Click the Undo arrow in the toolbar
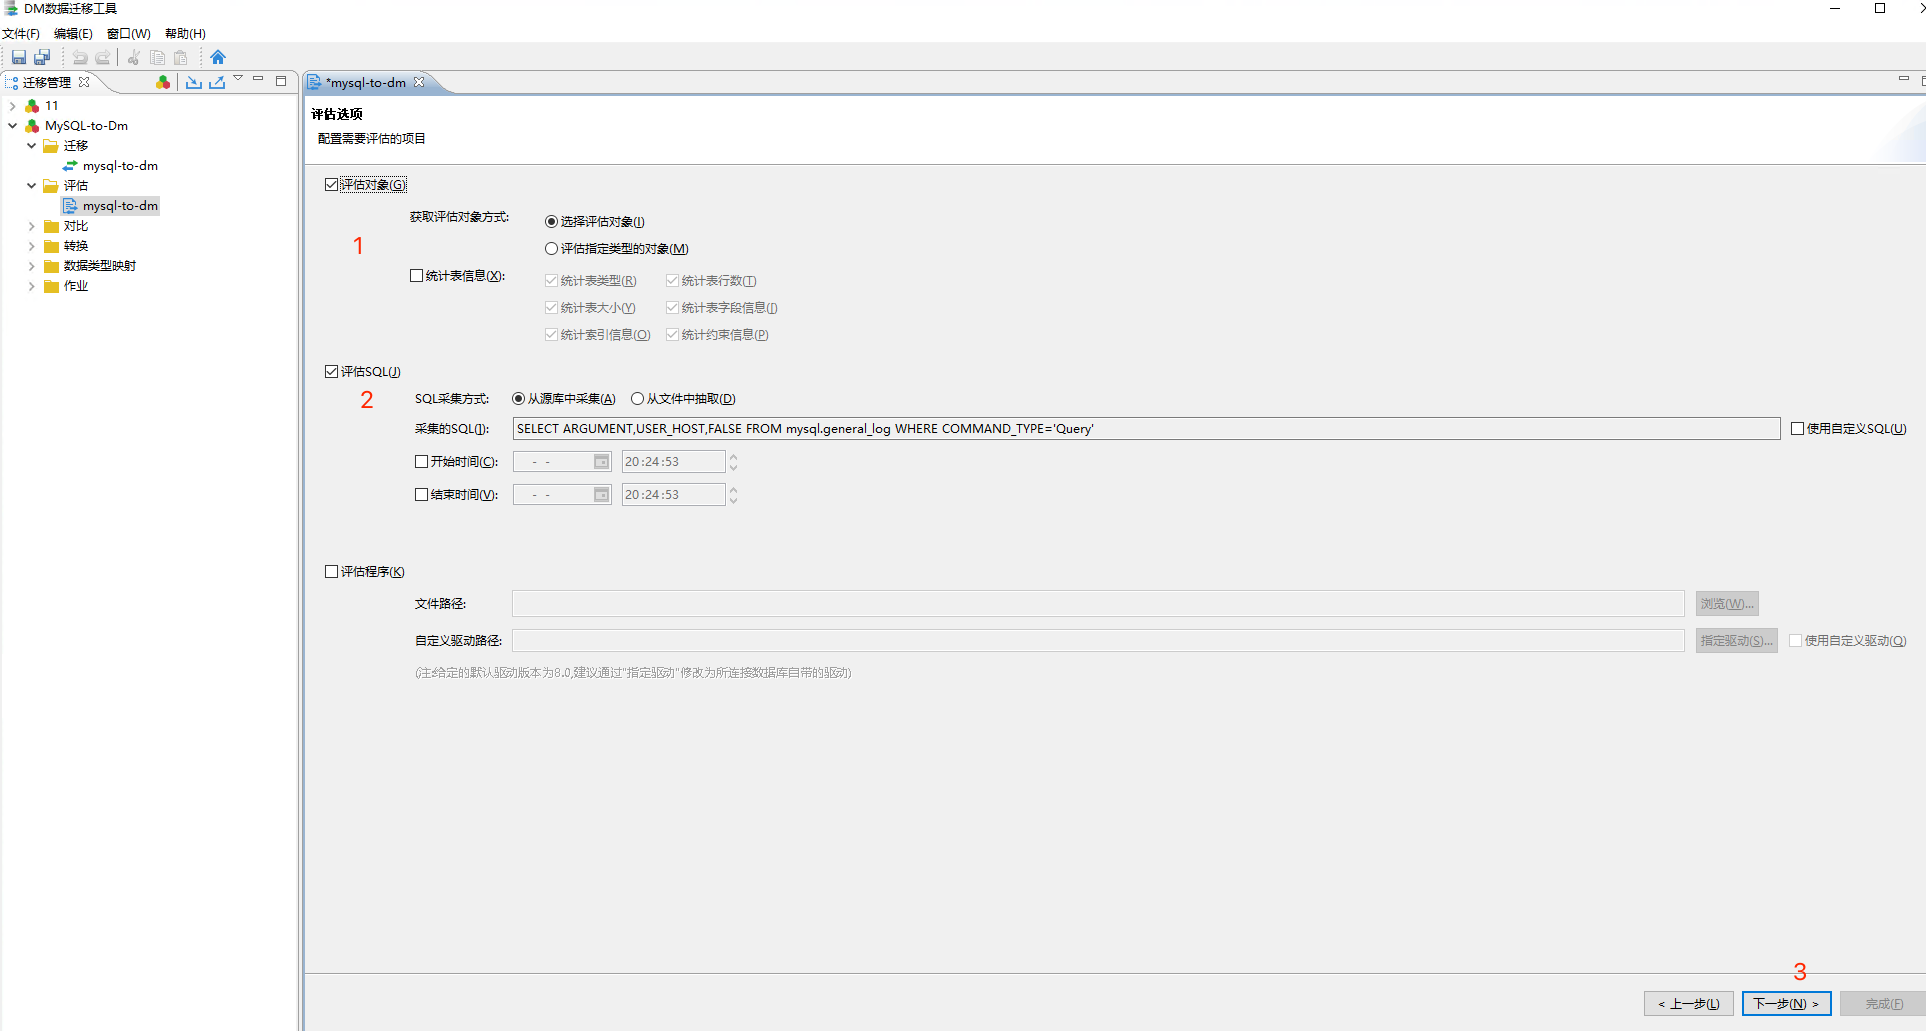Image resolution: width=1926 pixels, height=1031 pixels. tap(80, 57)
